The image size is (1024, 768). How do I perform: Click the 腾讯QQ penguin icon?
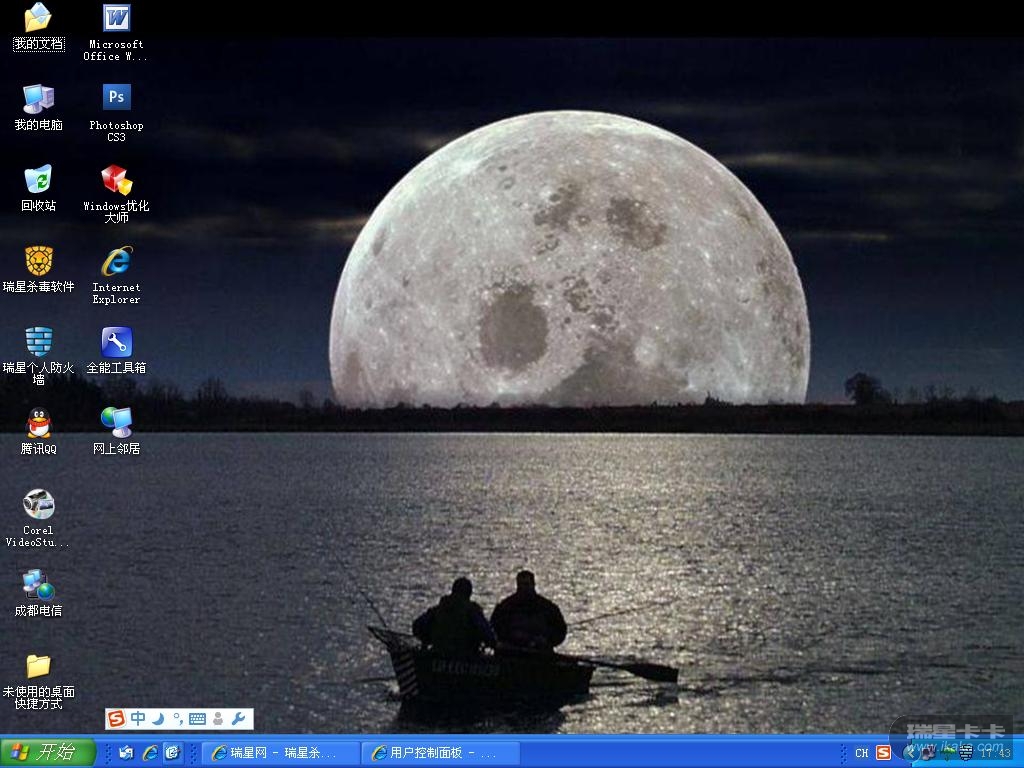(x=38, y=423)
